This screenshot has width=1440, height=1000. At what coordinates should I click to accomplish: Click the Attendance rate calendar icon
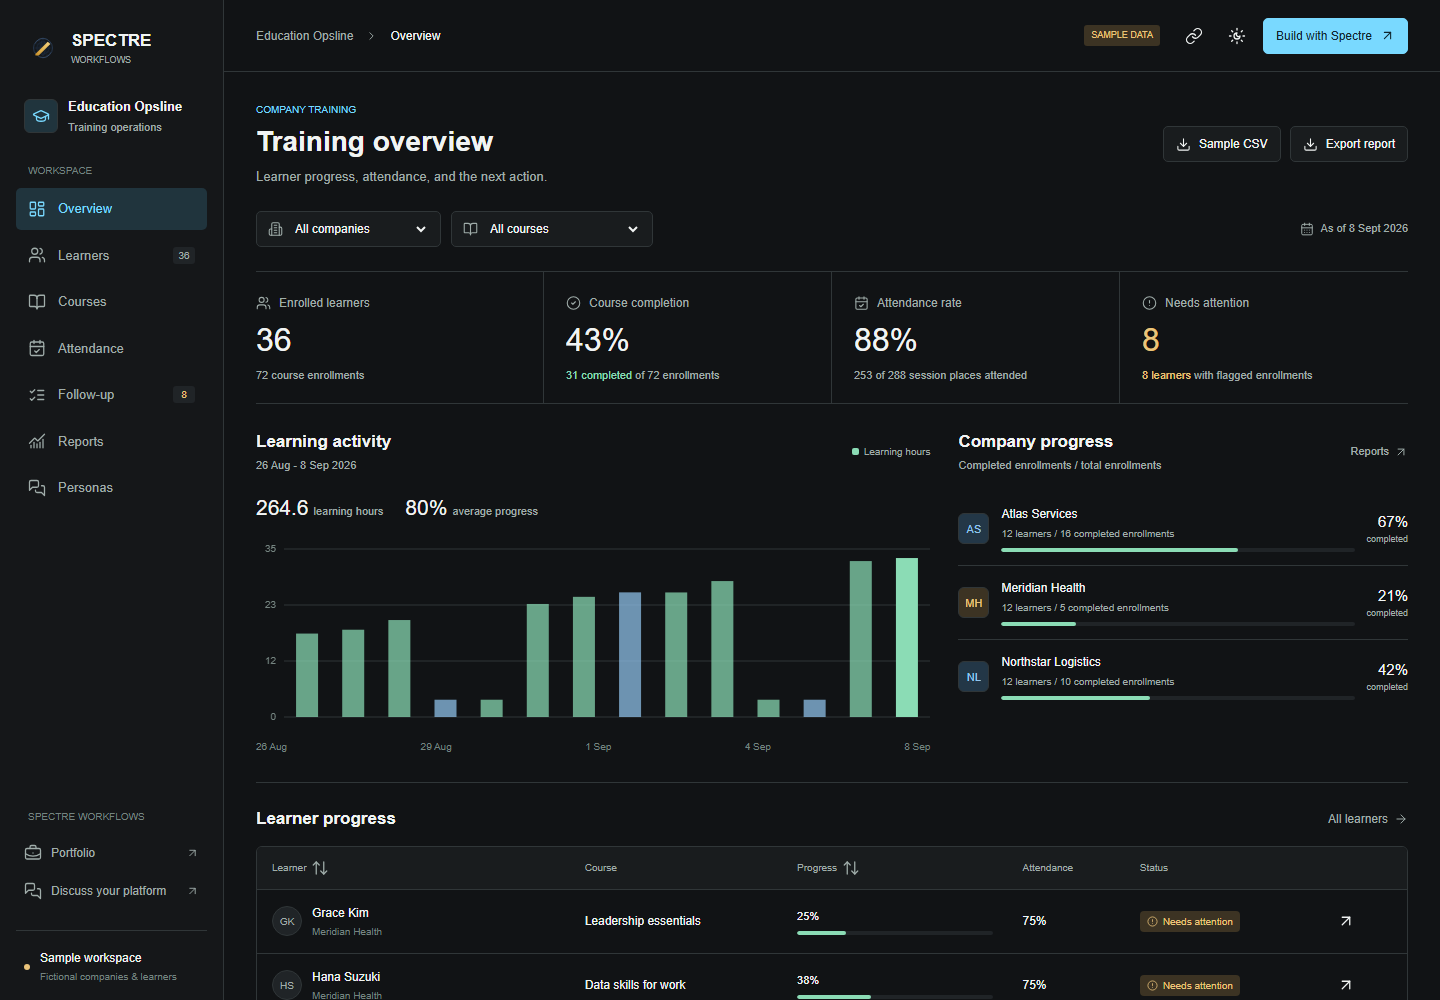[861, 303]
